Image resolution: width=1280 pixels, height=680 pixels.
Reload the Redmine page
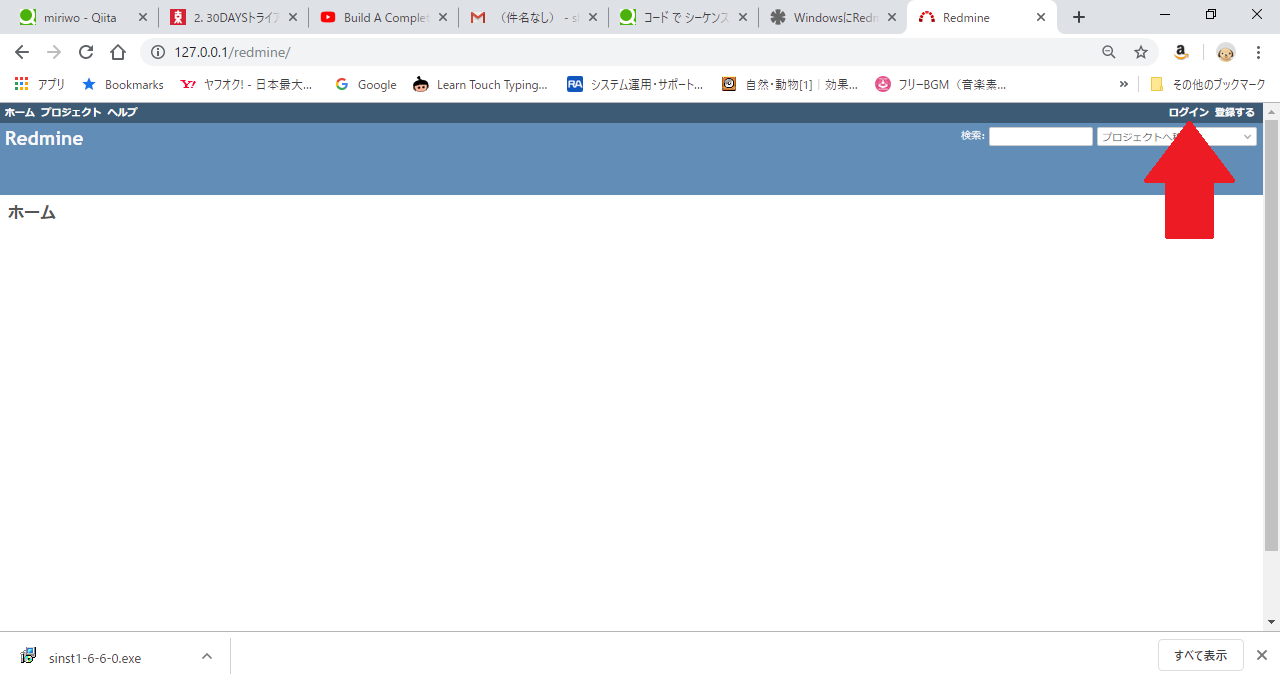pyautogui.click(x=85, y=51)
